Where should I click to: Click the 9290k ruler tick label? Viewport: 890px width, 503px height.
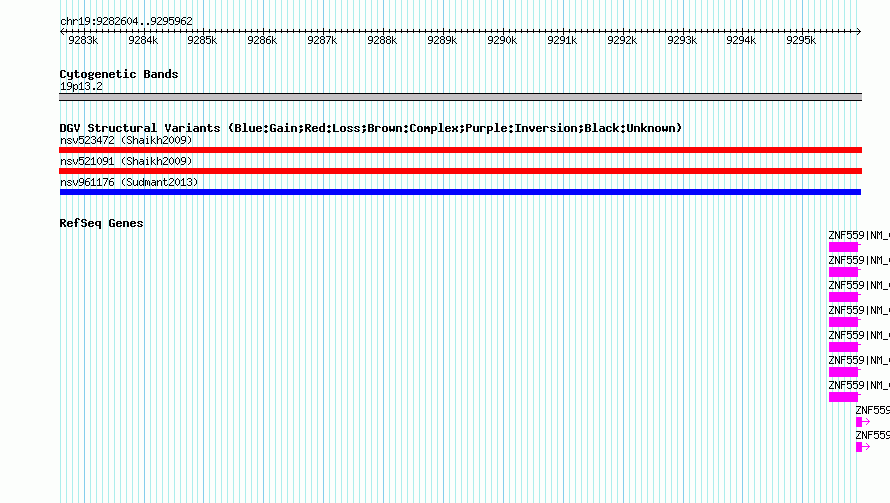[x=502, y=40]
